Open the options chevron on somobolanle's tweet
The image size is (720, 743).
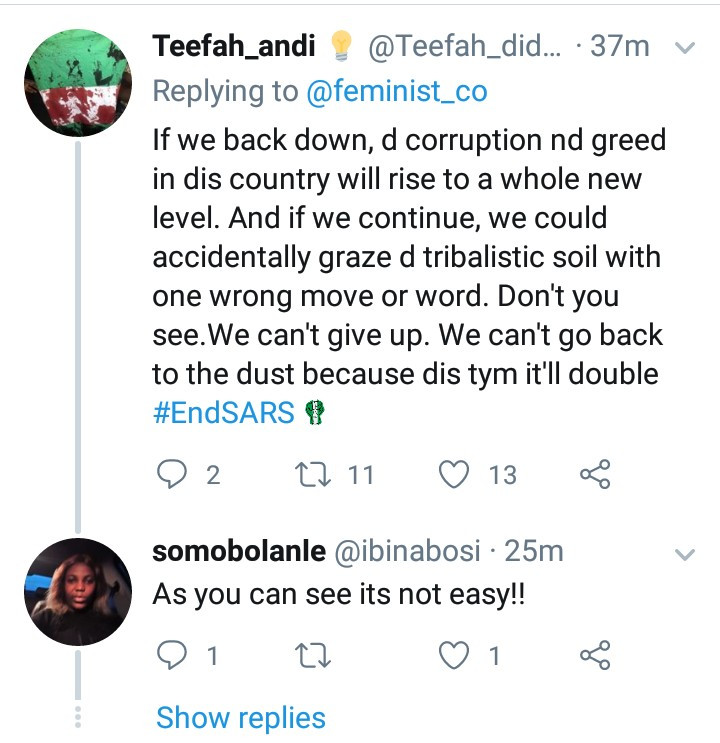point(686,553)
